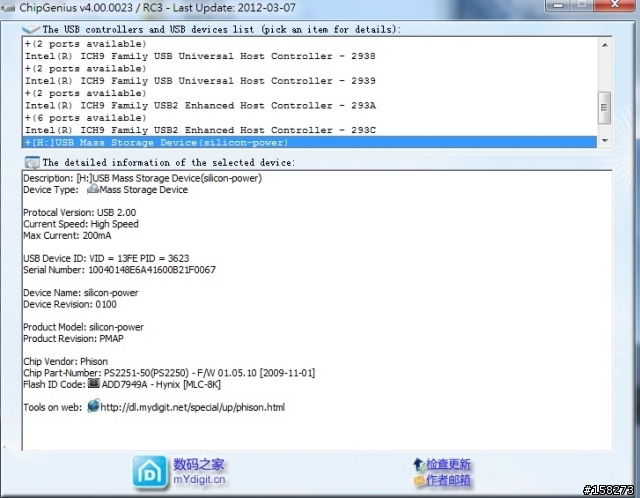Open the 作者邮箱 author email link
This screenshot has width=640, height=498.
click(x=449, y=480)
